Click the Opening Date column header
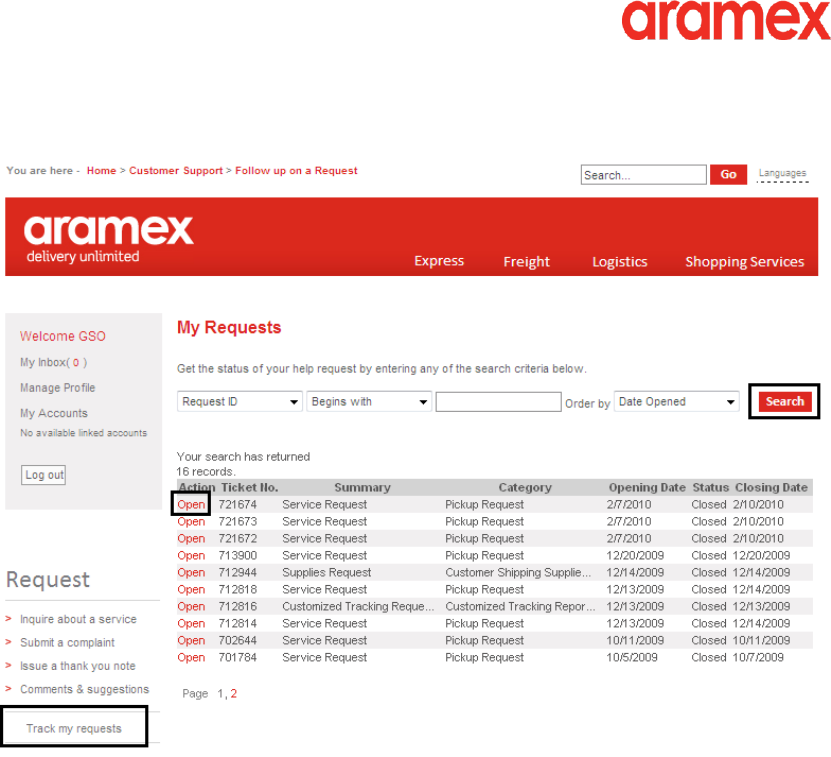Screen dimensions: 831x757 (x=647, y=488)
